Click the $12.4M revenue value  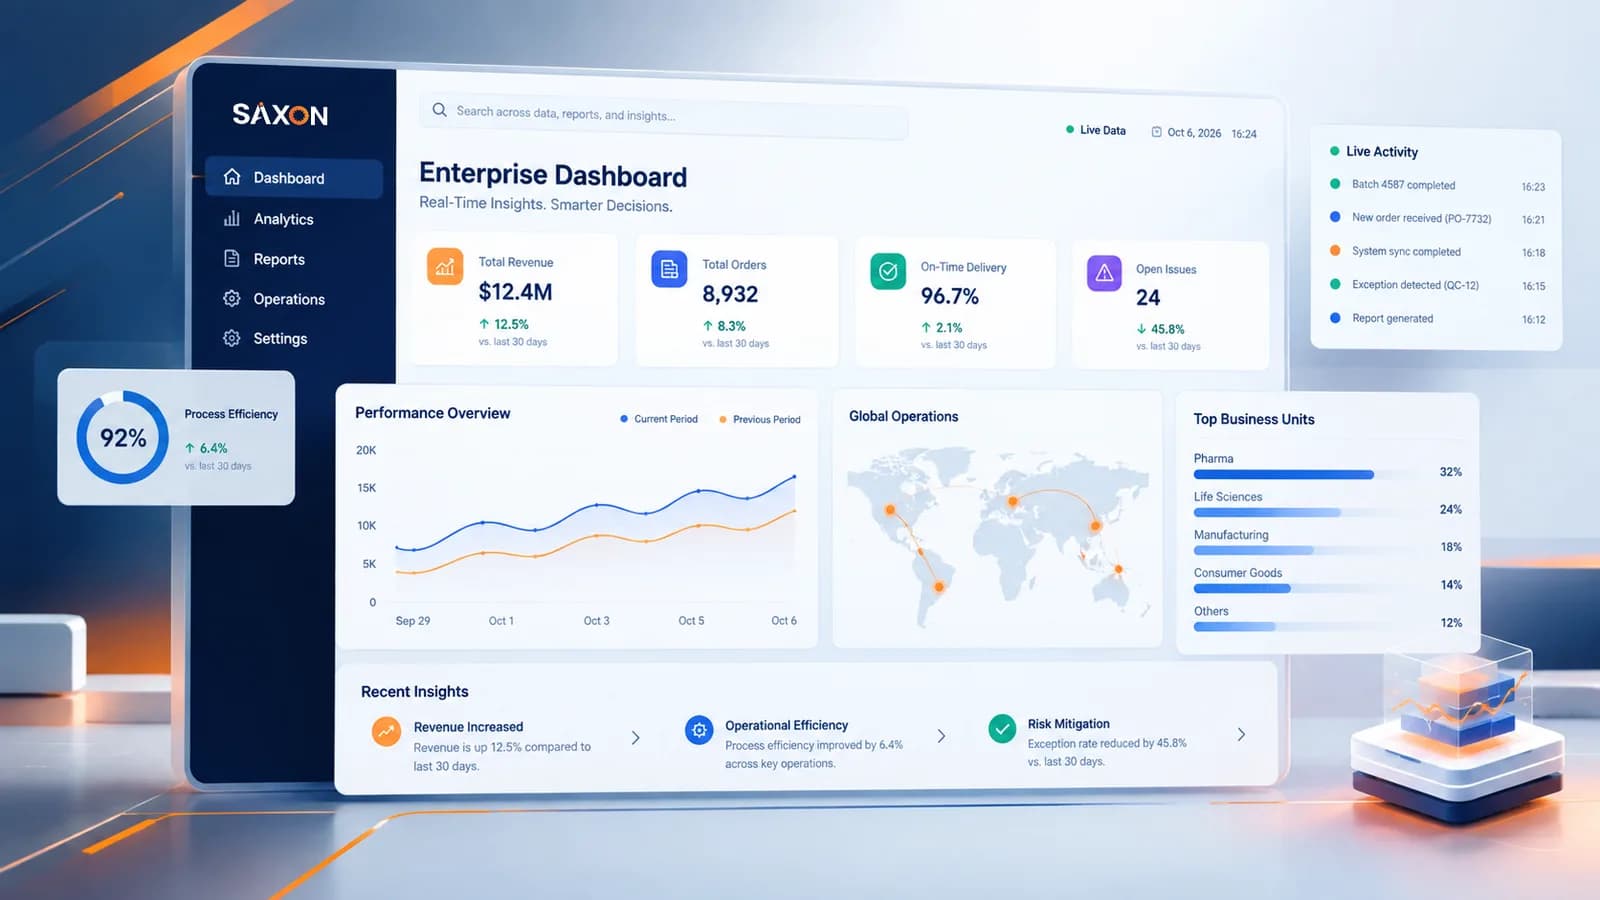tap(515, 292)
